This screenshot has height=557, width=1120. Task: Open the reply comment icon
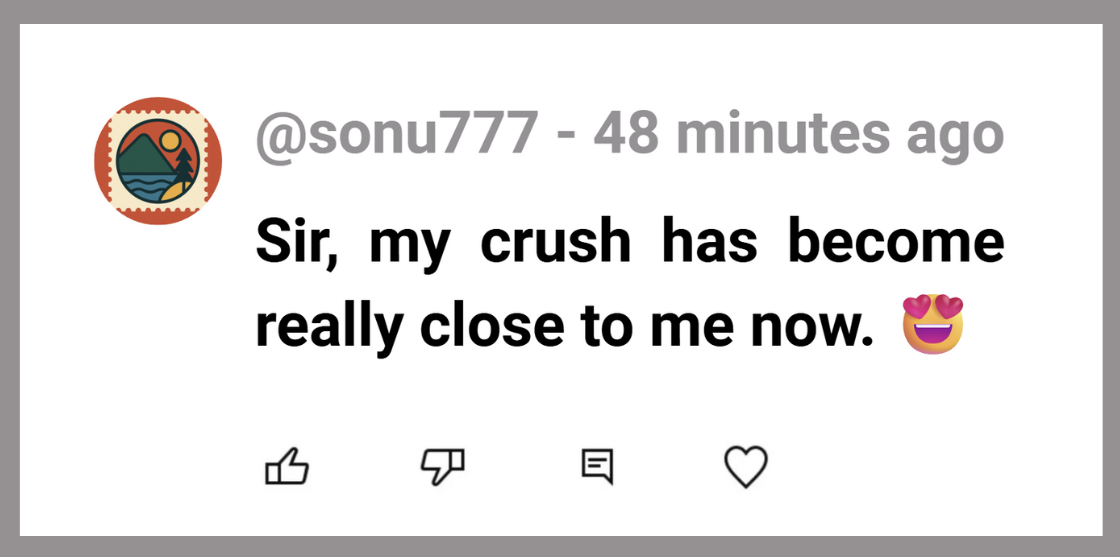click(597, 466)
